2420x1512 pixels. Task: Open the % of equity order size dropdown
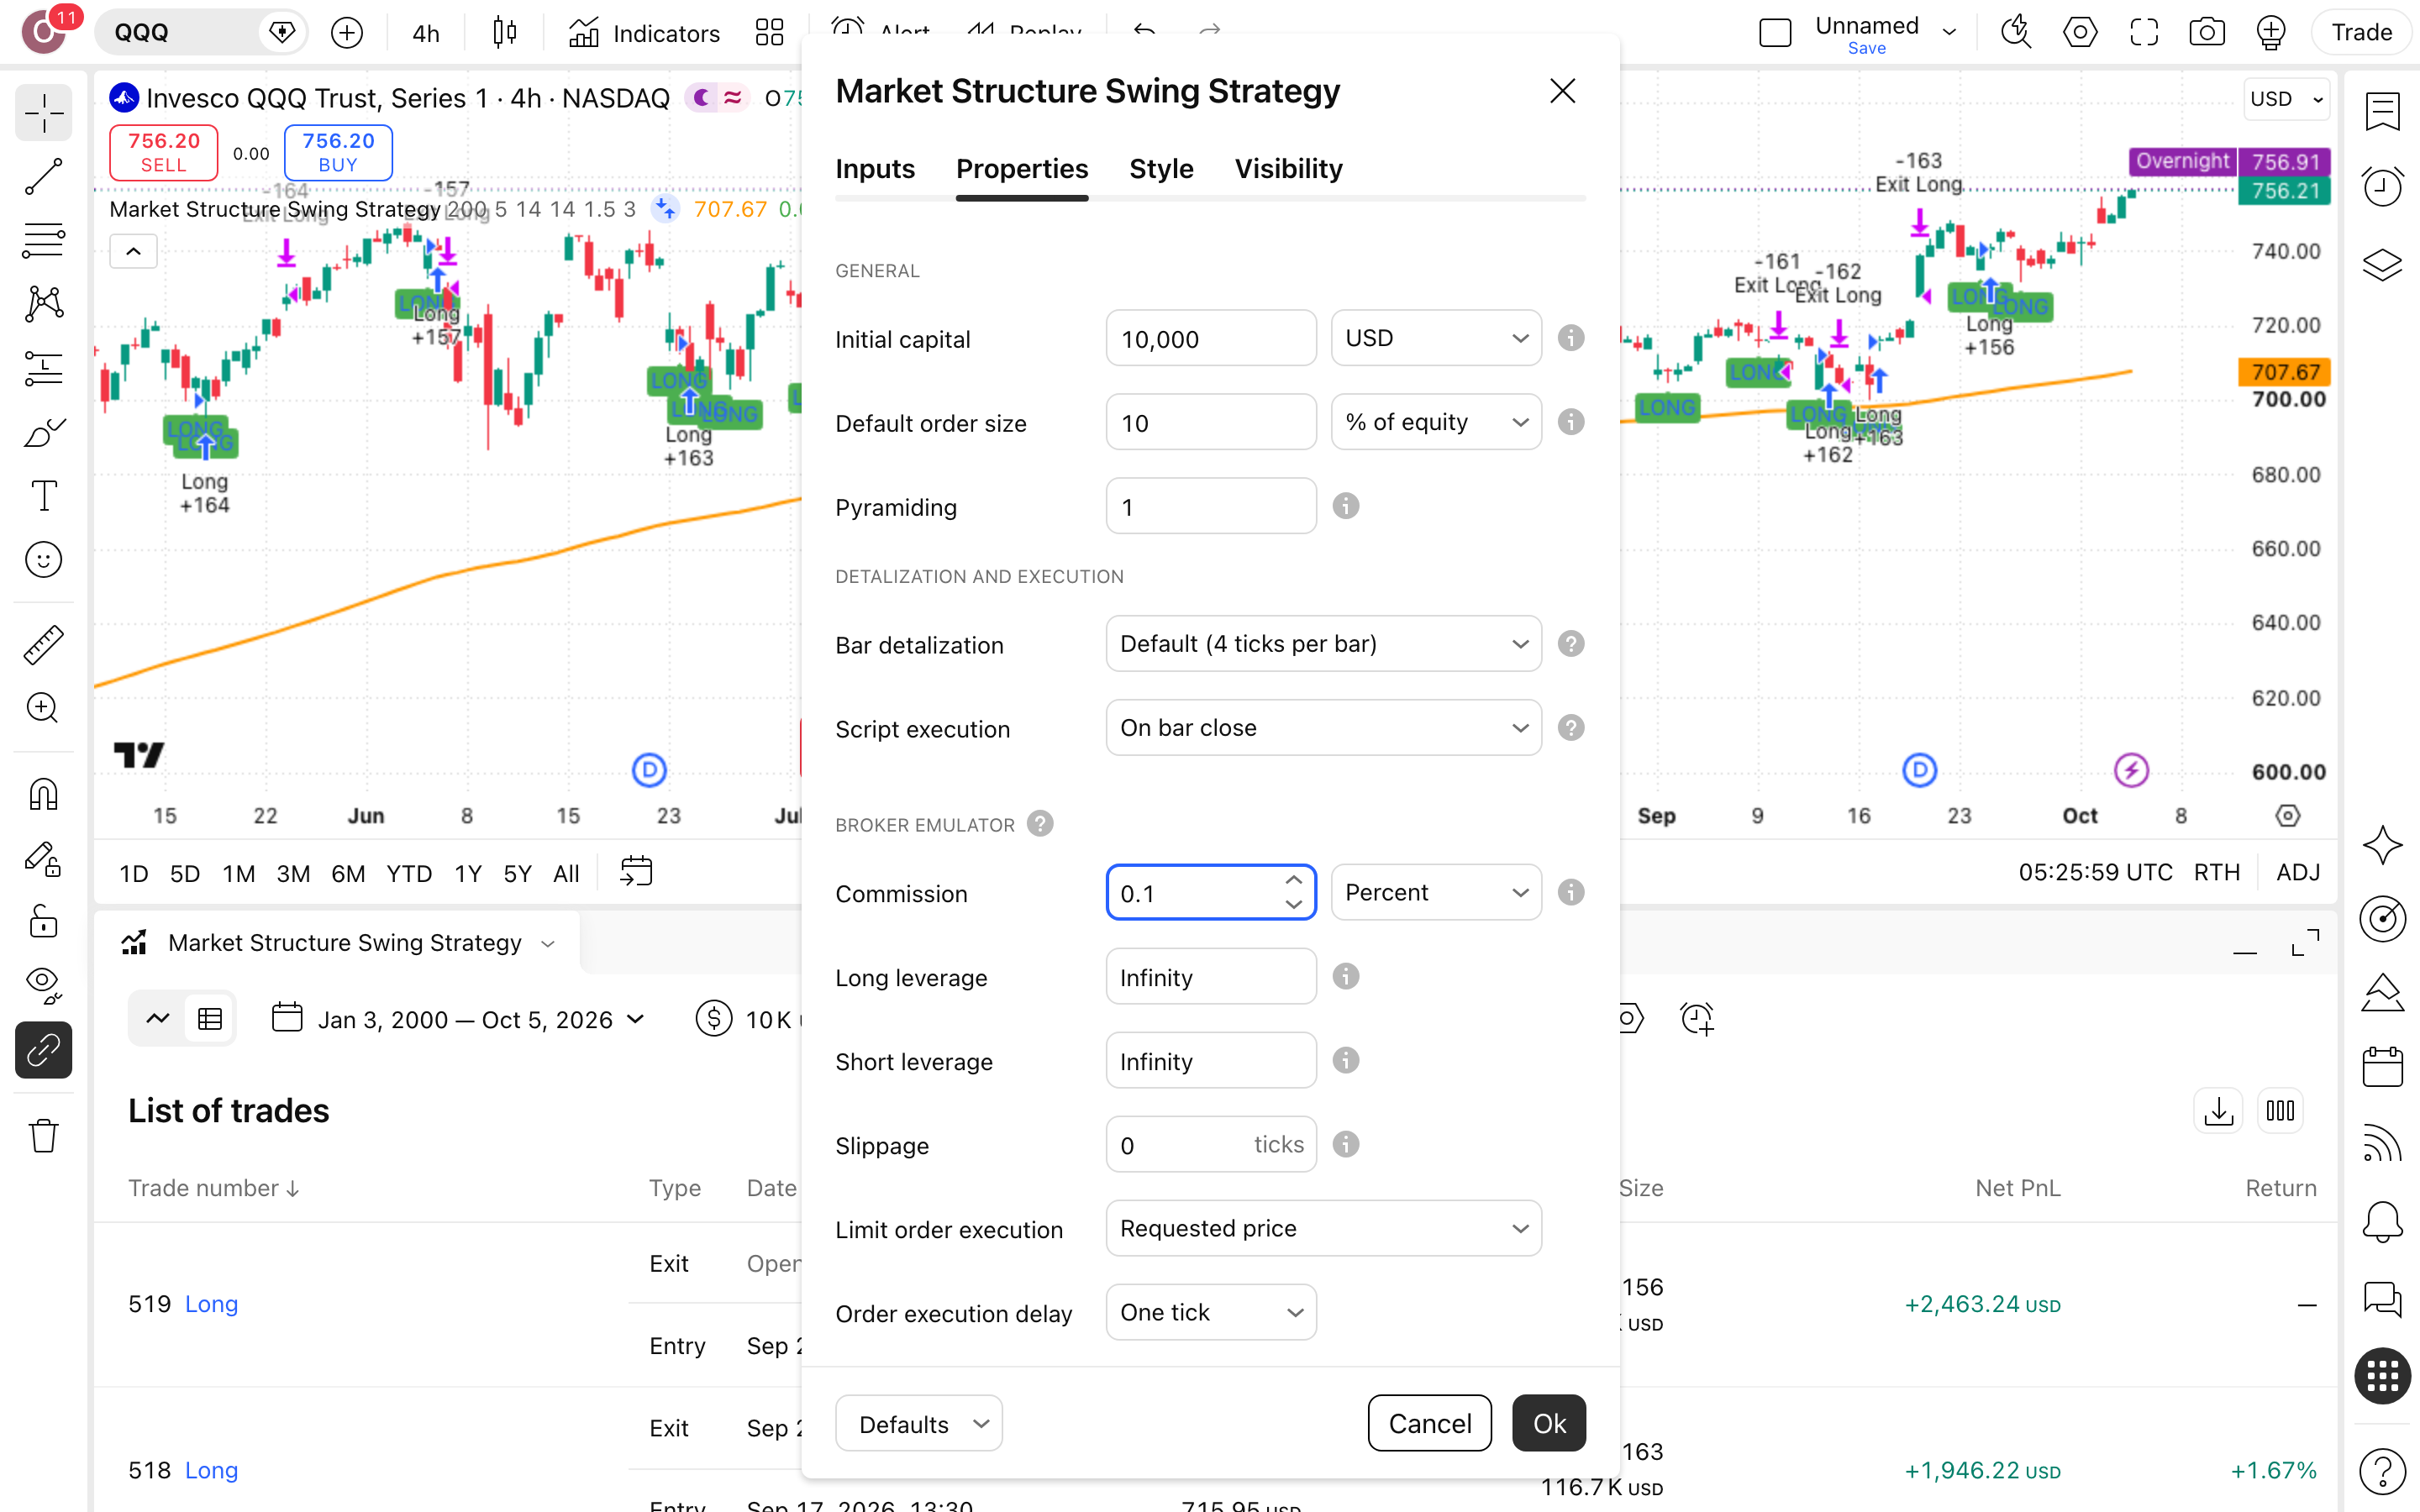pos(1436,422)
